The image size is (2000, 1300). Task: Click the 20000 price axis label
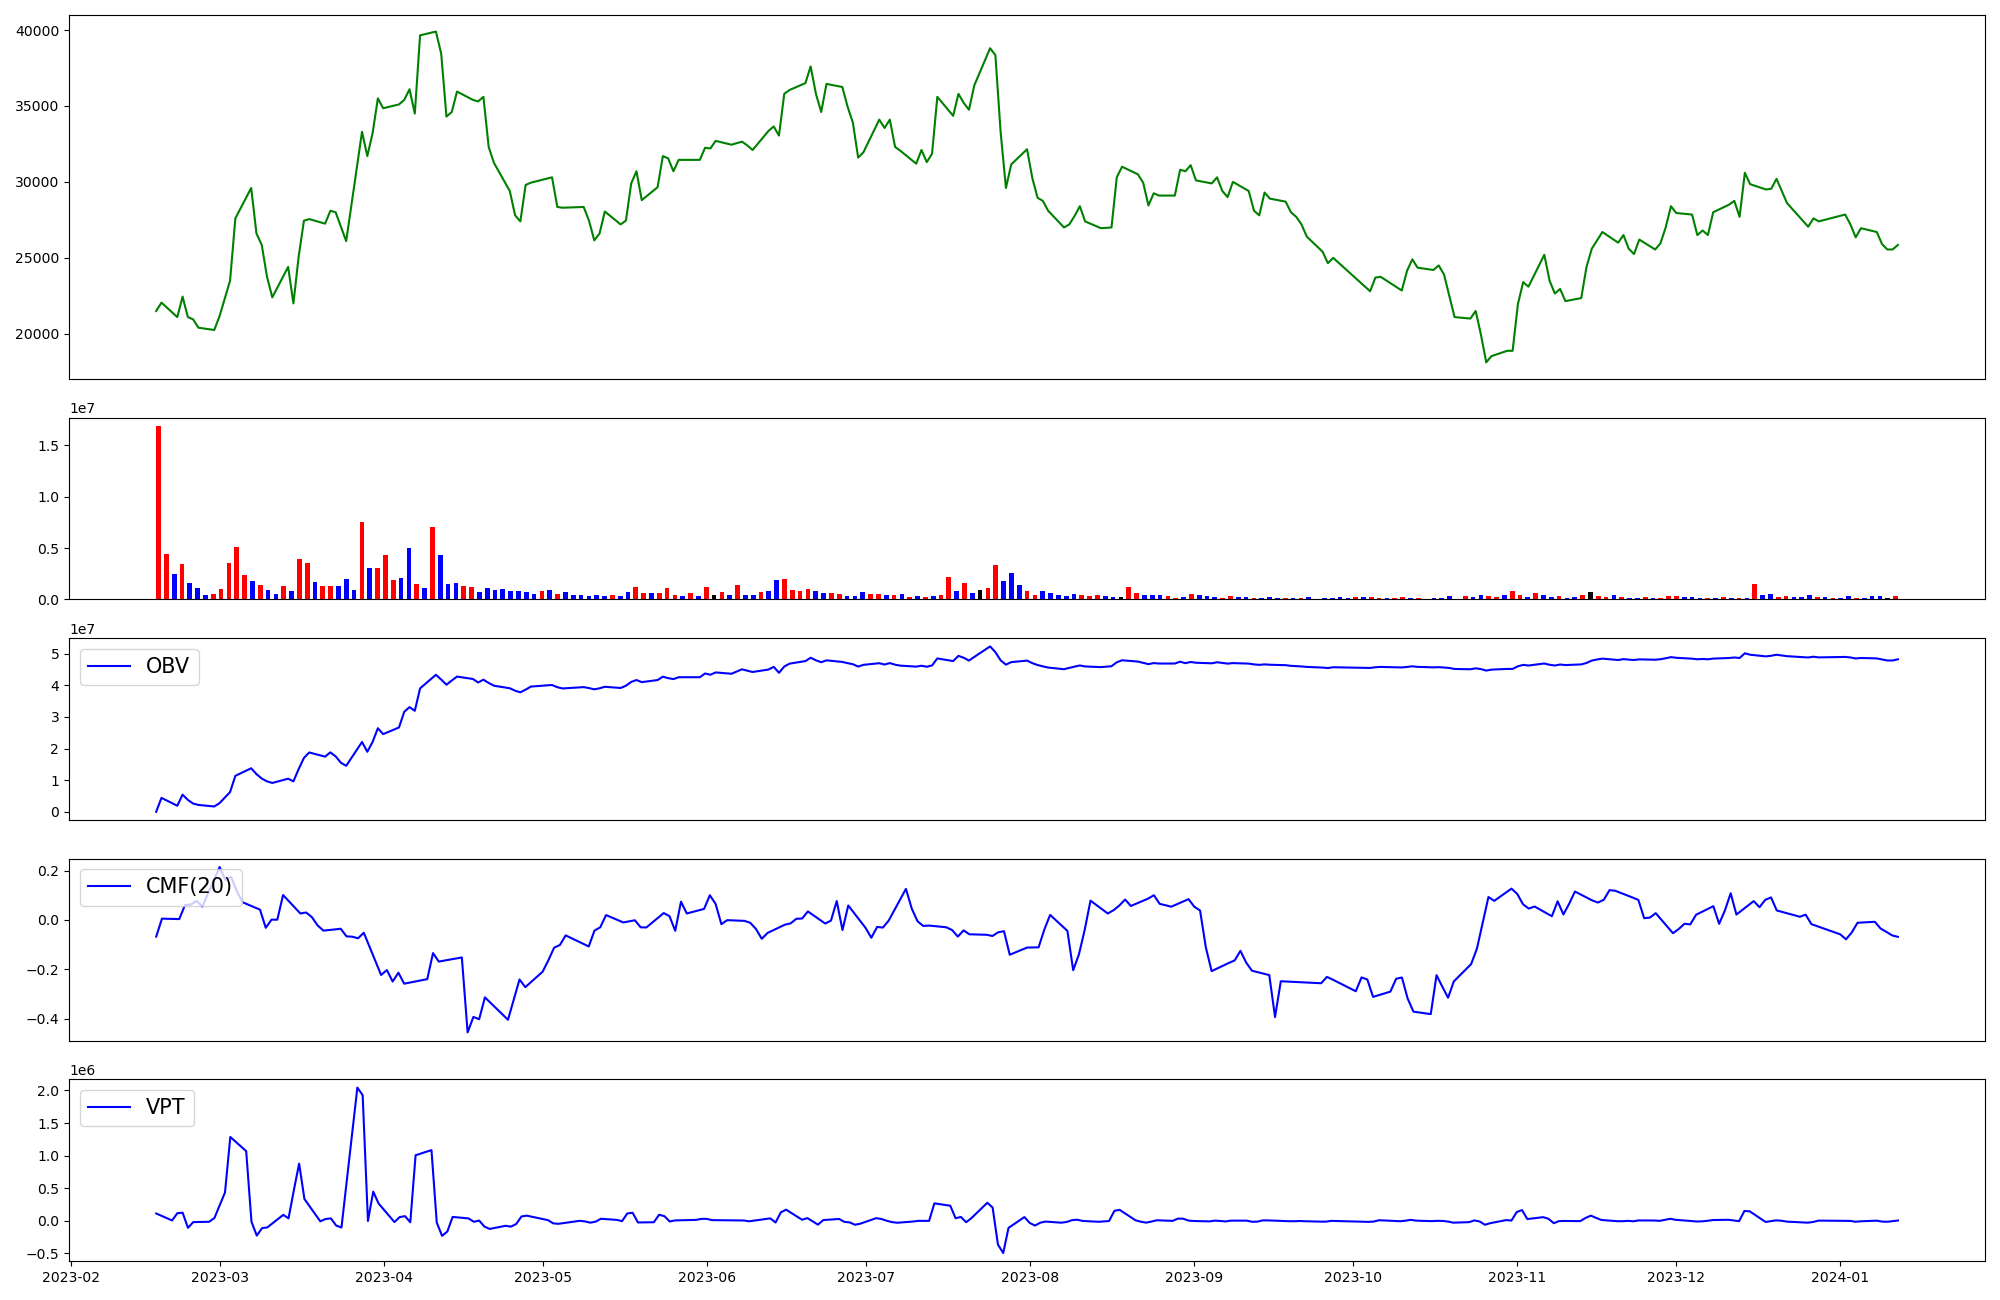coord(37,334)
